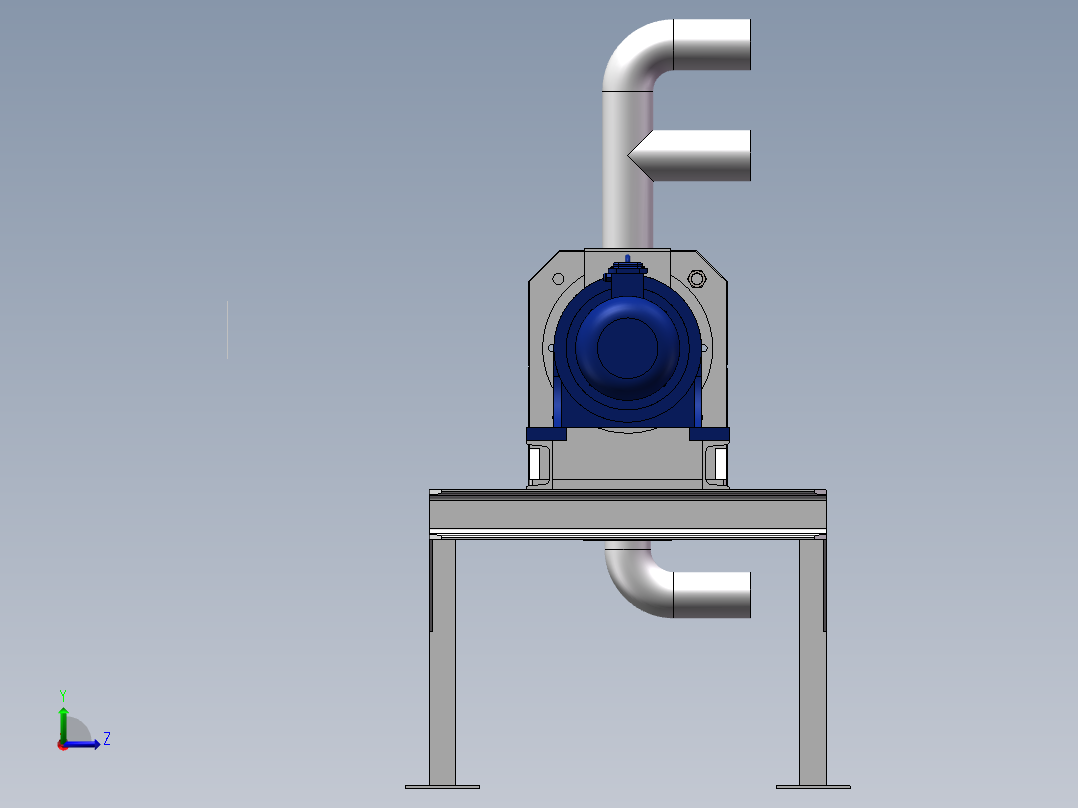Select the hex bolt on the housing

click(x=696, y=279)
